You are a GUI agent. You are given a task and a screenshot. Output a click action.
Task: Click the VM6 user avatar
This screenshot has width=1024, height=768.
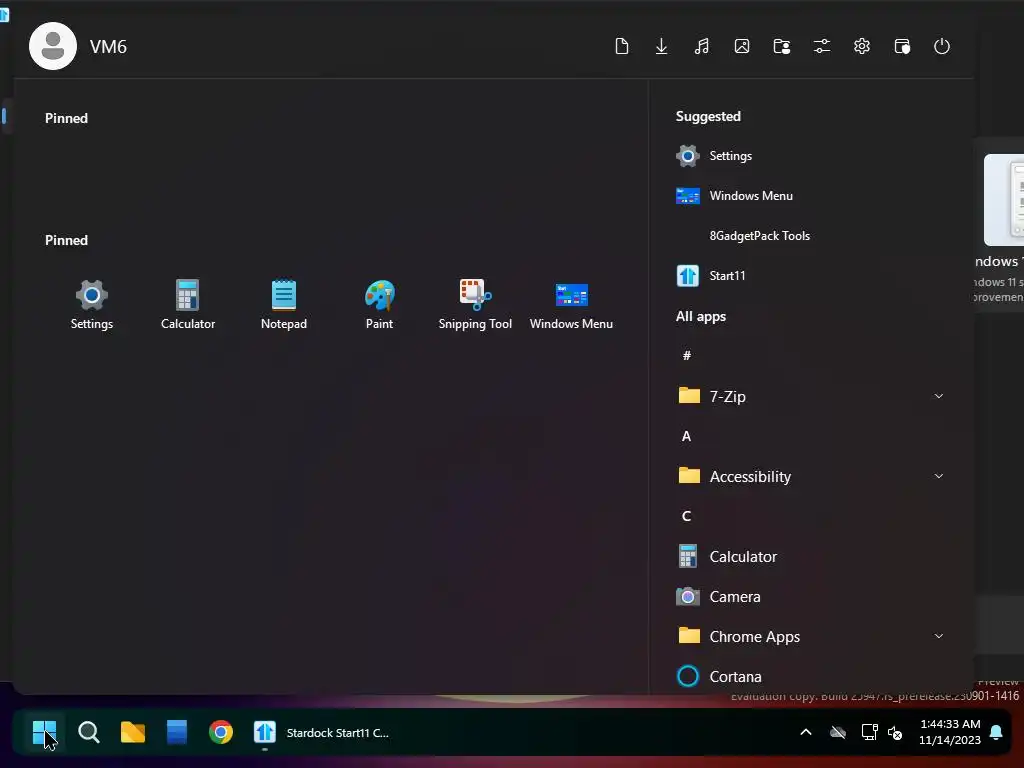tap(53, 46)
